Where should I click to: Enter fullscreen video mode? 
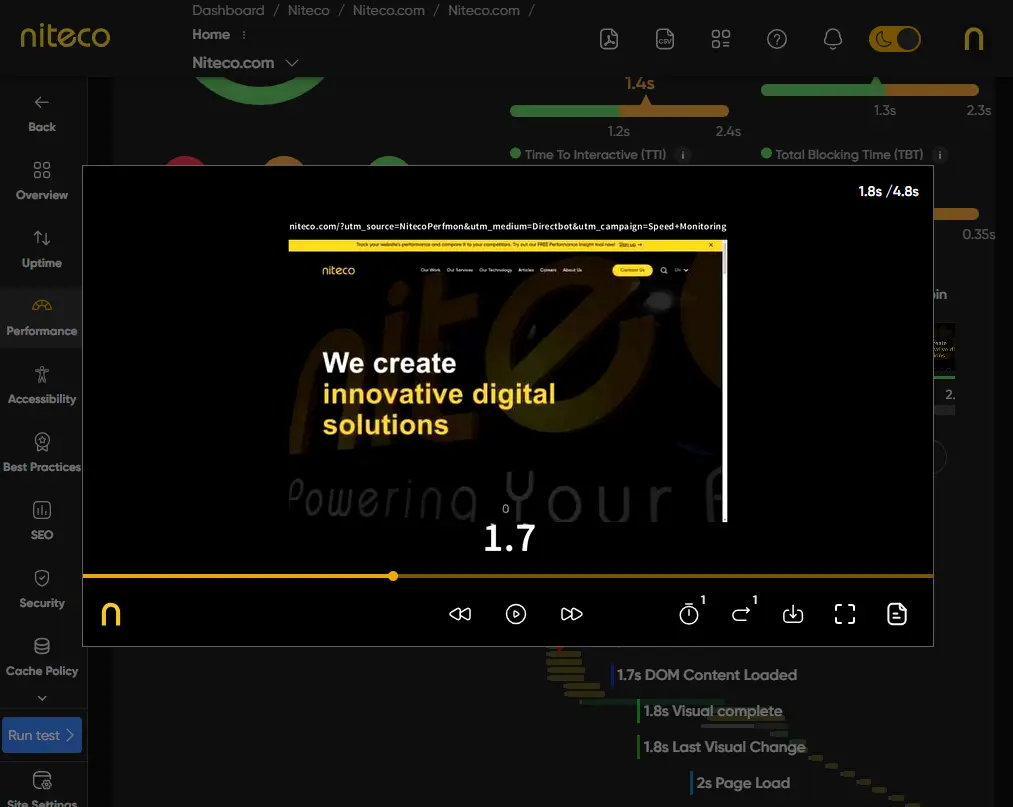point(845,614)
